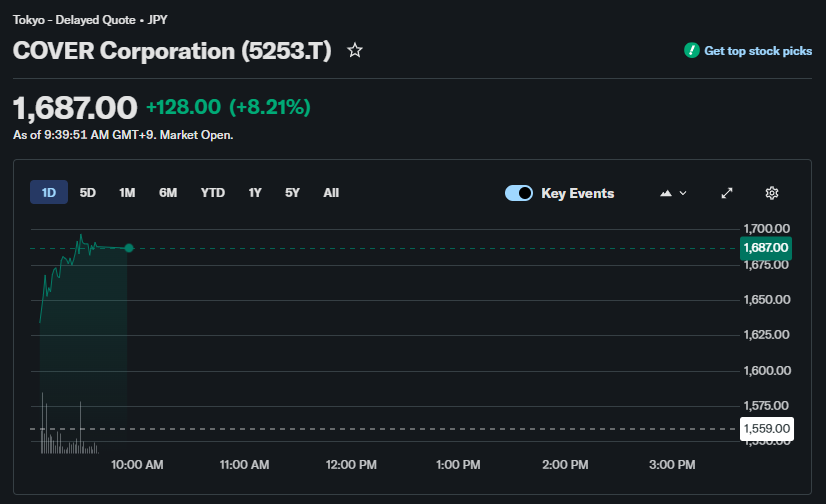Click the 1,559.00 previous close label
The image size is (826, 504).
767,429
